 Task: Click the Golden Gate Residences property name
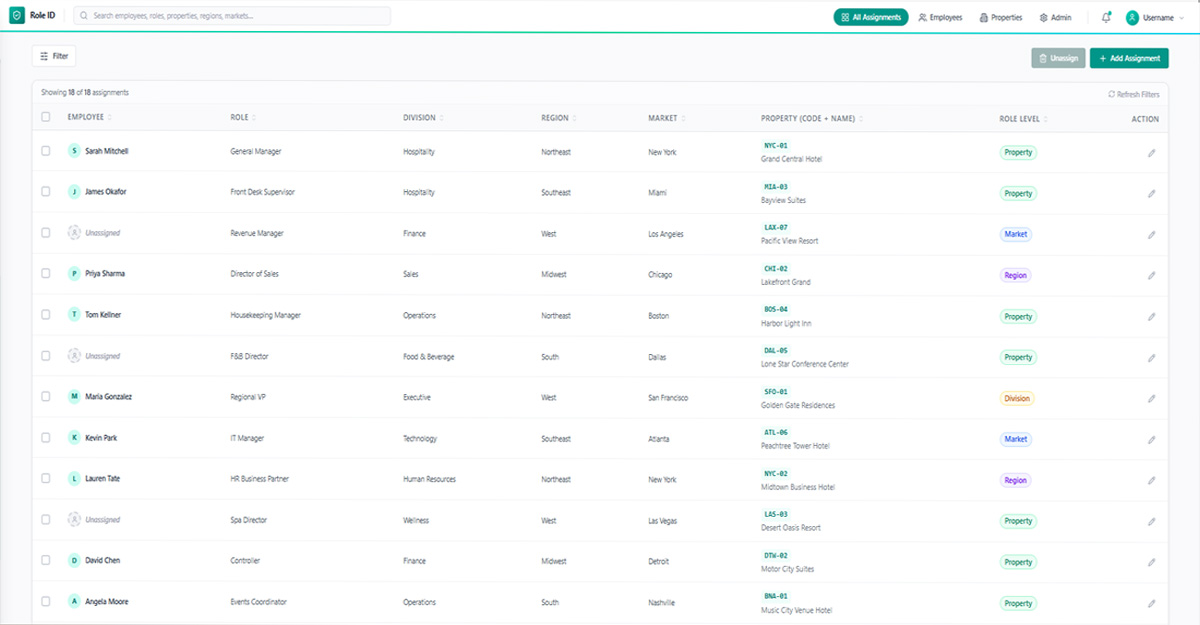click(x=798, y=405)
